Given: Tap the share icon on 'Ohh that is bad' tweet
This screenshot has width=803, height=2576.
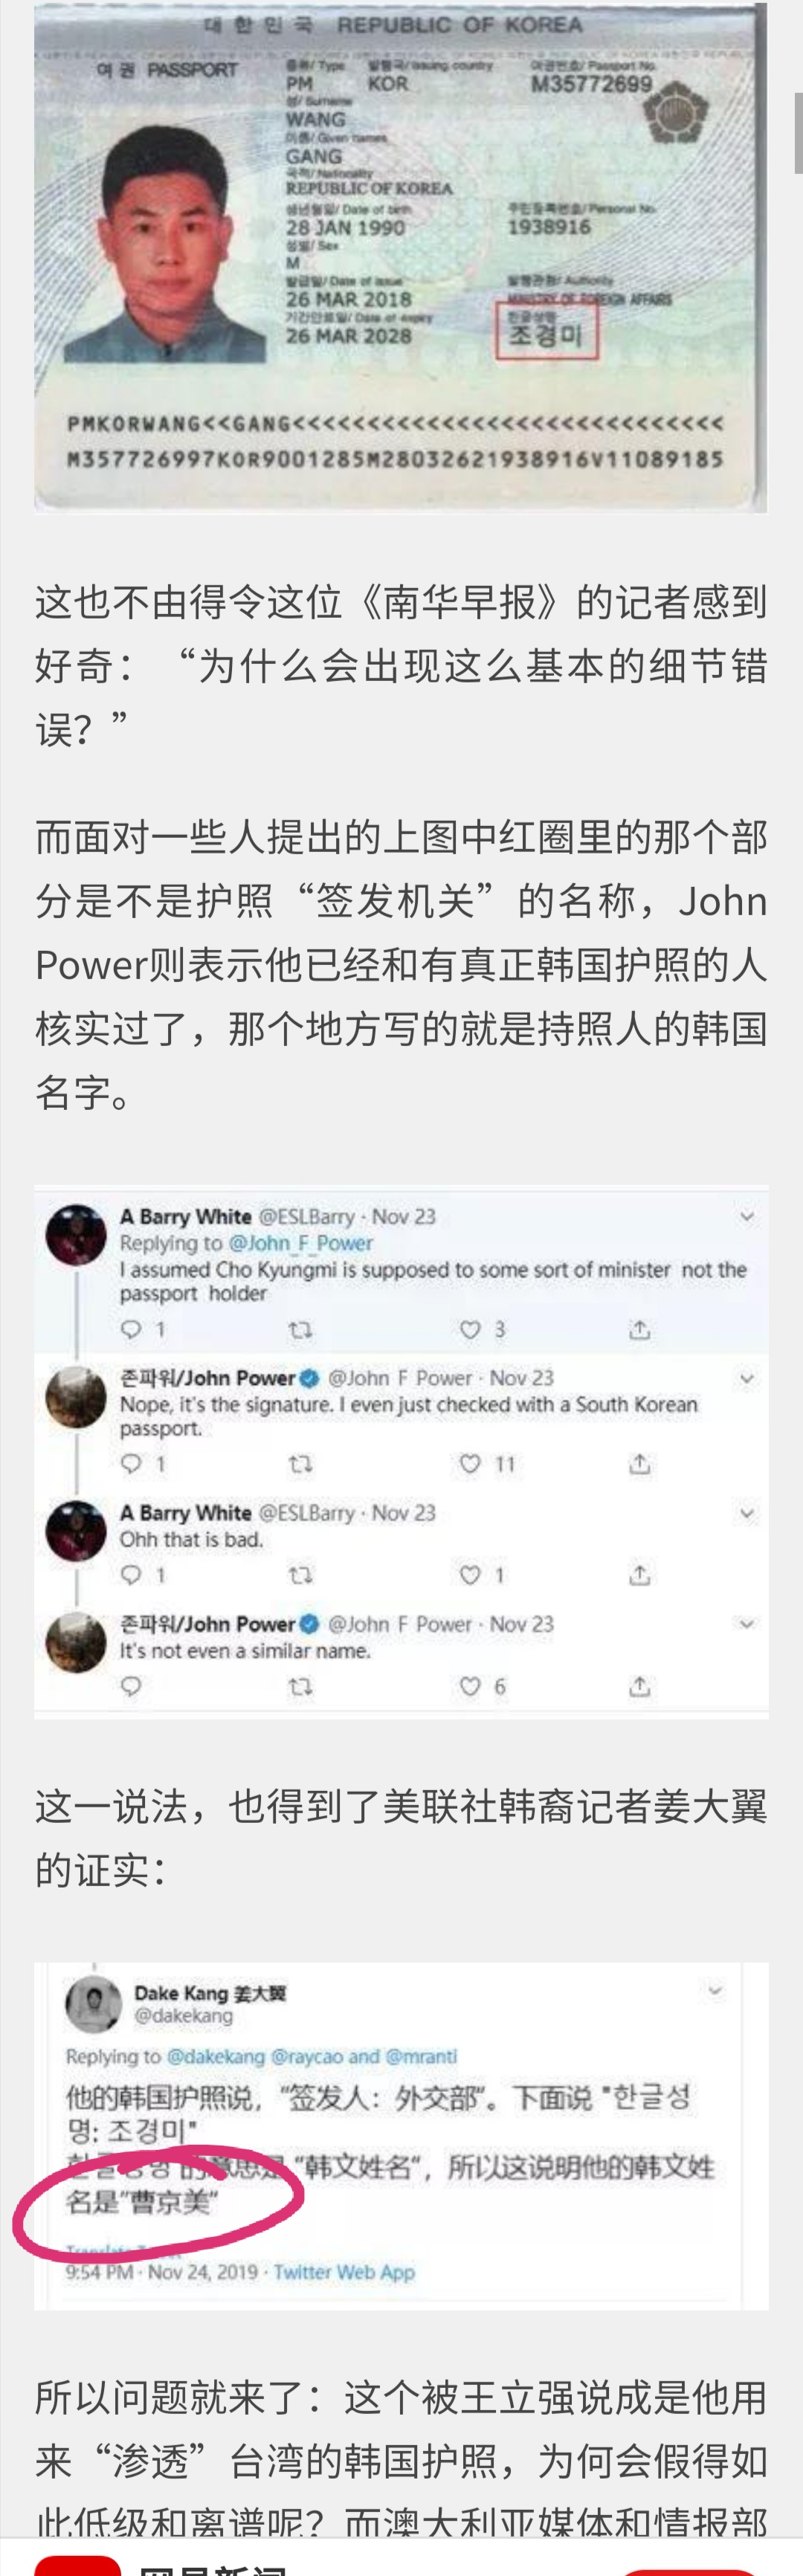Looking at the screenshot, I should tap(640, 1575).
